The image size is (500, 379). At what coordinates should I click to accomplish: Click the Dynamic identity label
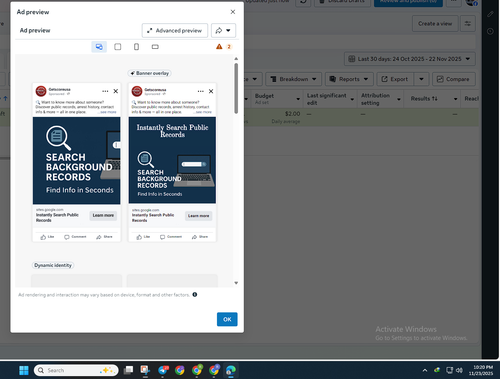(x=53, y=265)
